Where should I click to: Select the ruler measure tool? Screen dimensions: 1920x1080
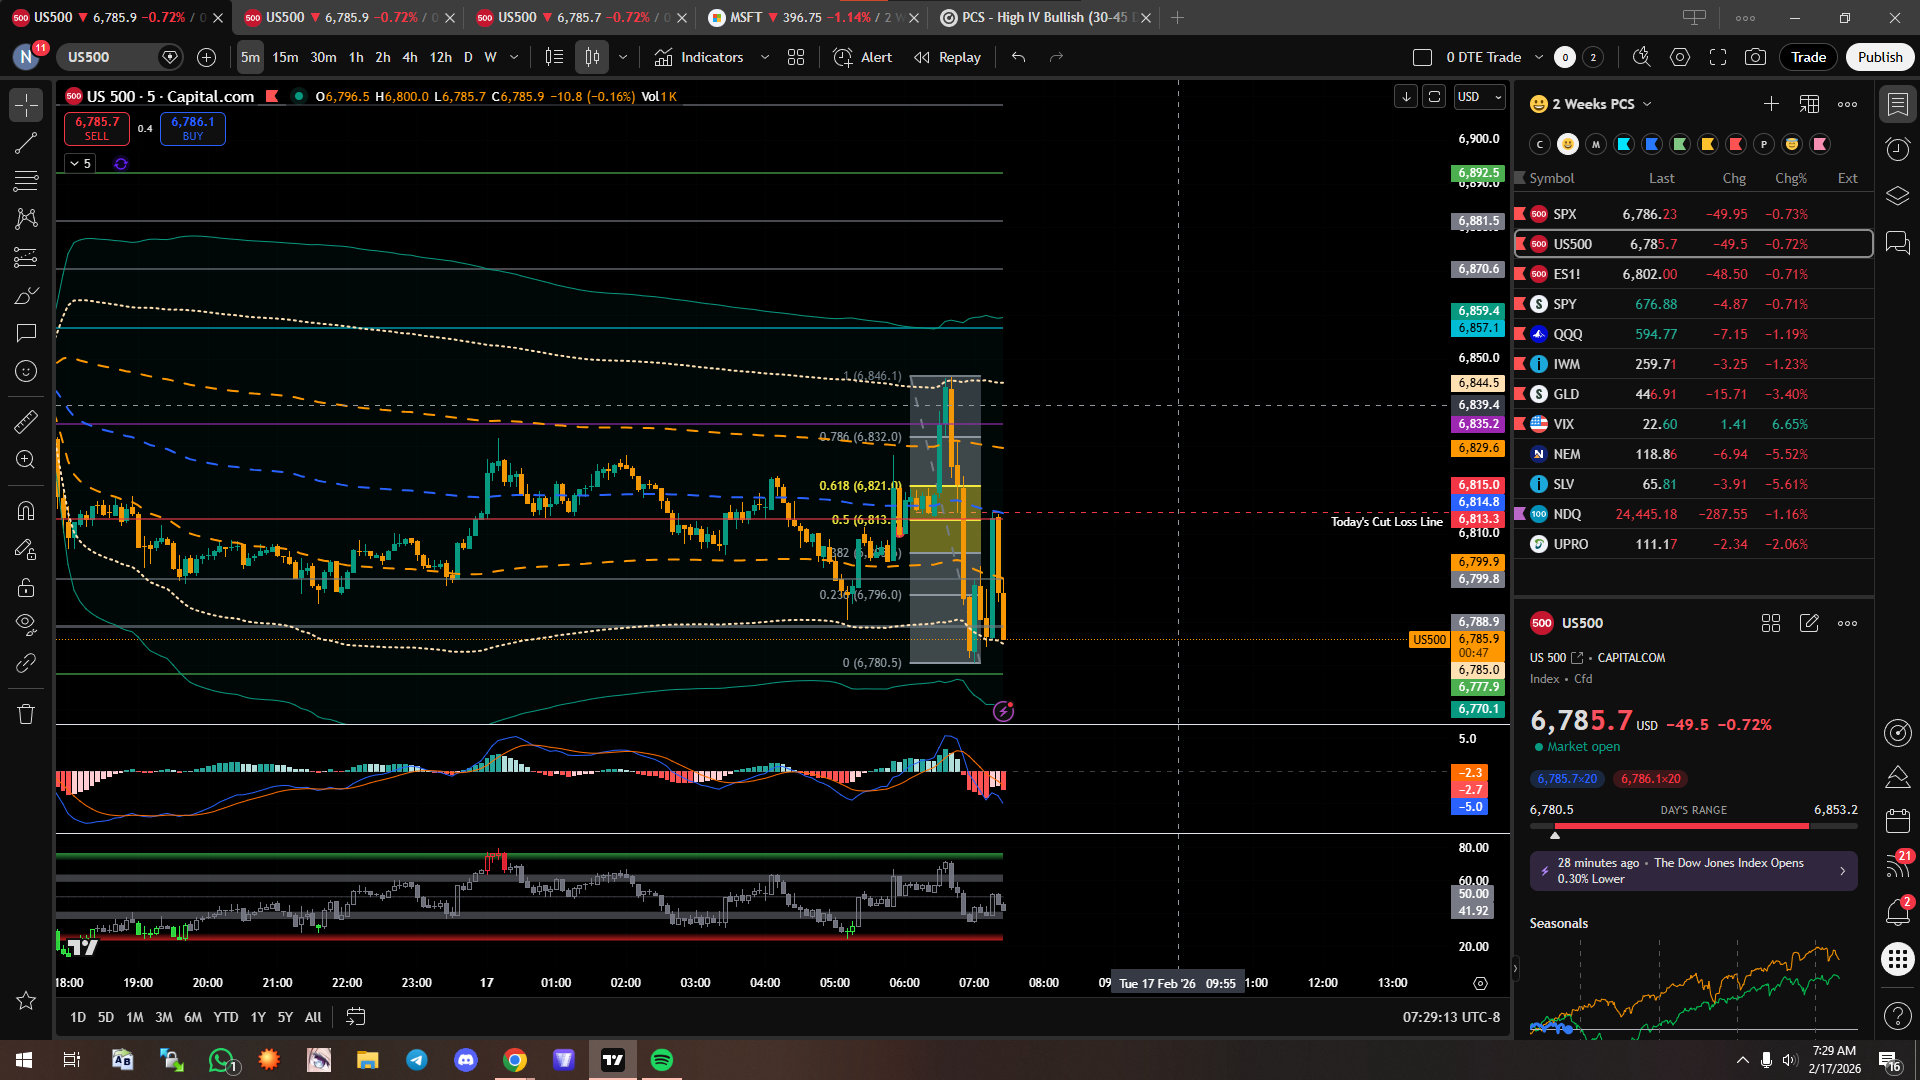pyautogui.click(x=26, y=422)
